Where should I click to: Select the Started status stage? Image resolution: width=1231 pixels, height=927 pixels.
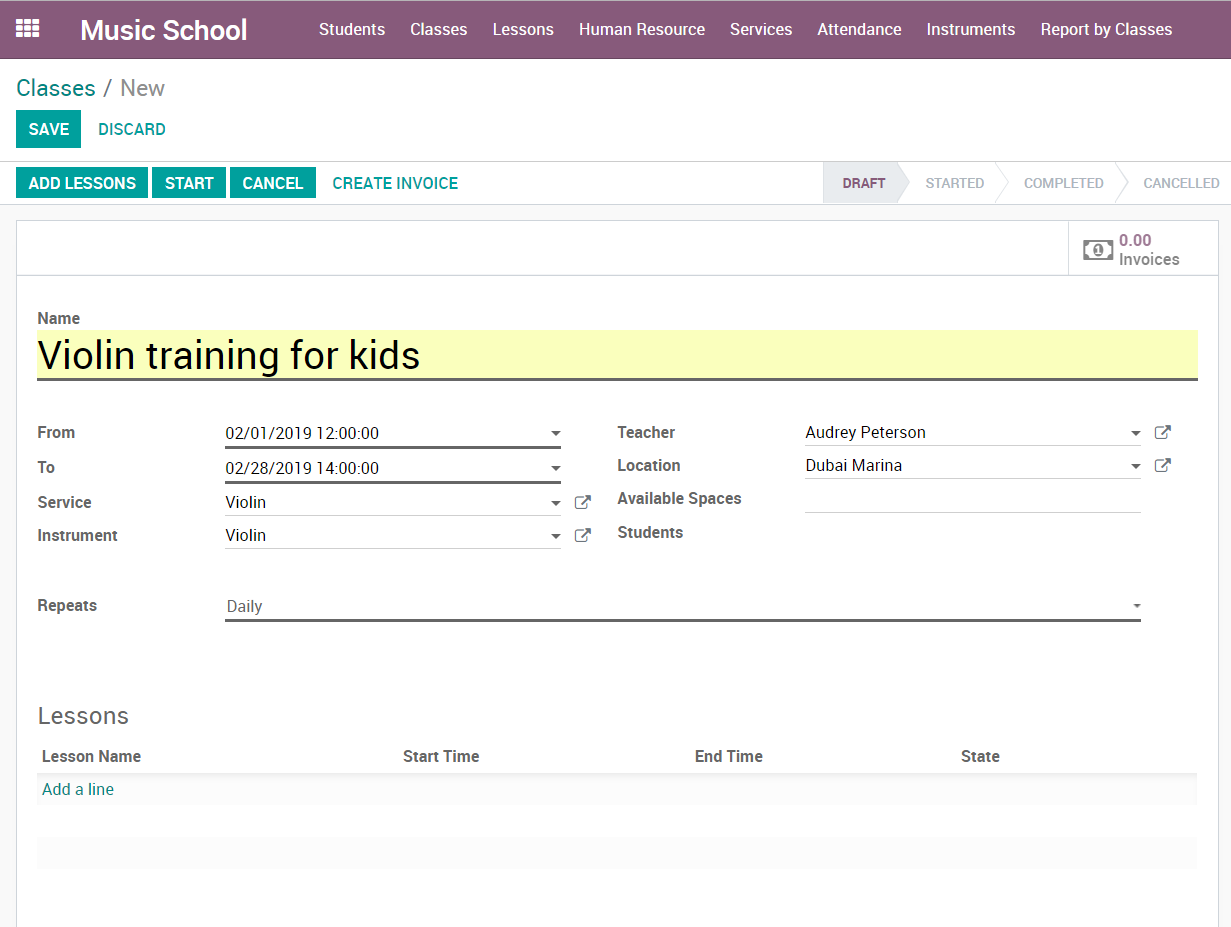(x=954, y=183)
